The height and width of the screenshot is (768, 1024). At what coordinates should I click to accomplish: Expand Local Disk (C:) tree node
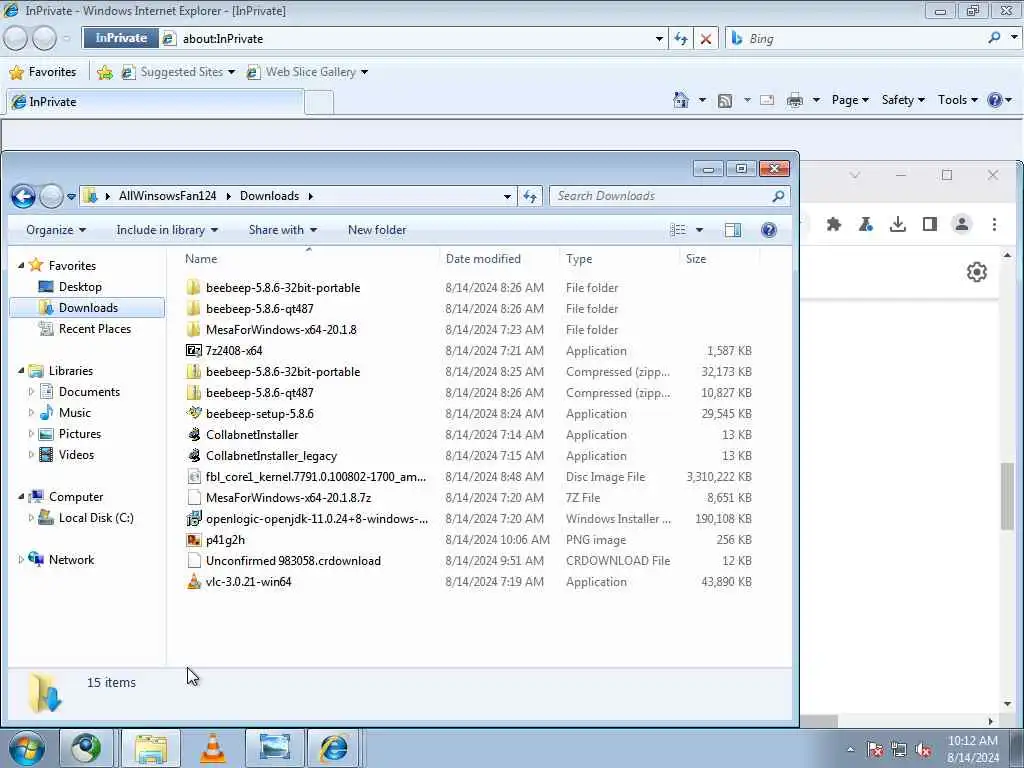(31, 518)
